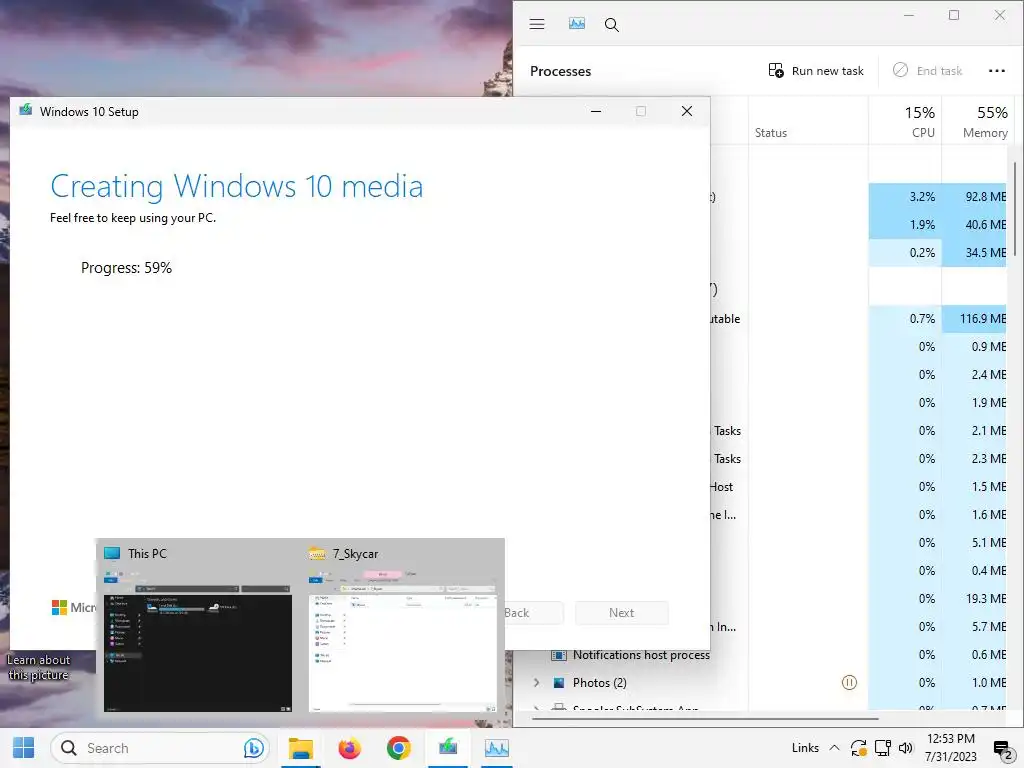Click the Photos app icon in list

pos(559,682)
